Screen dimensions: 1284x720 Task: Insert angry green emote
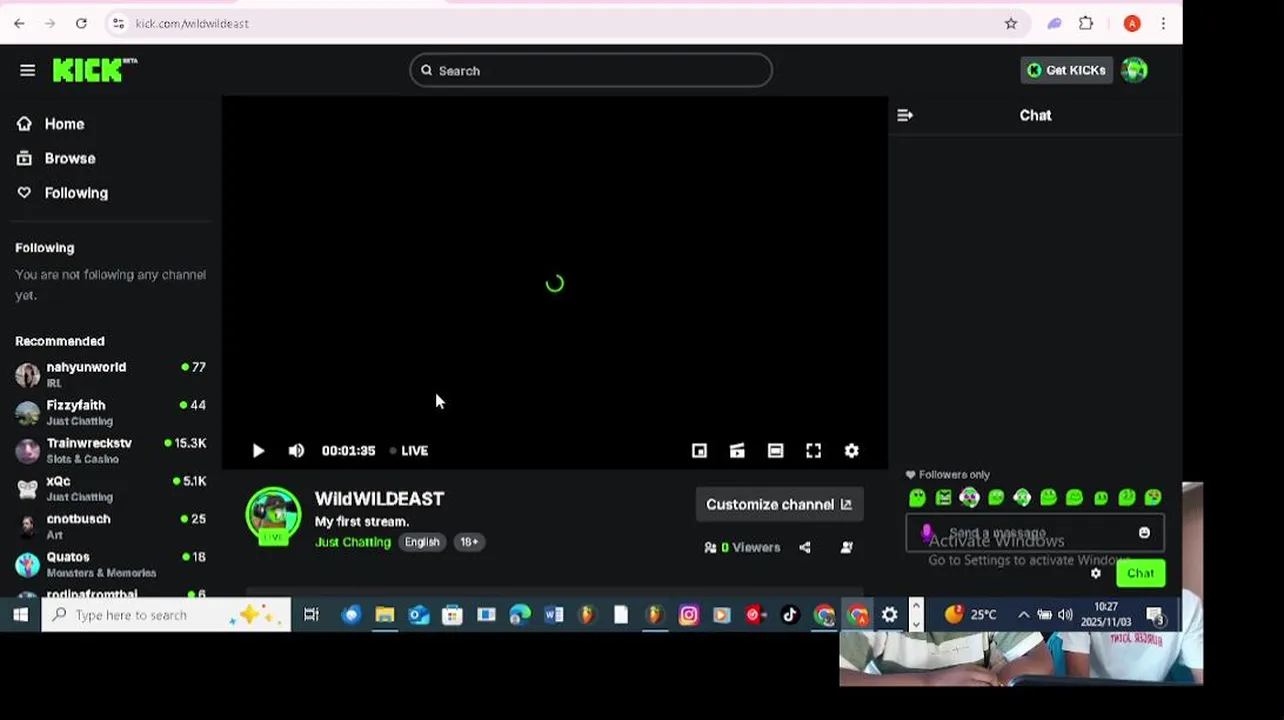[x=943, y=497]
